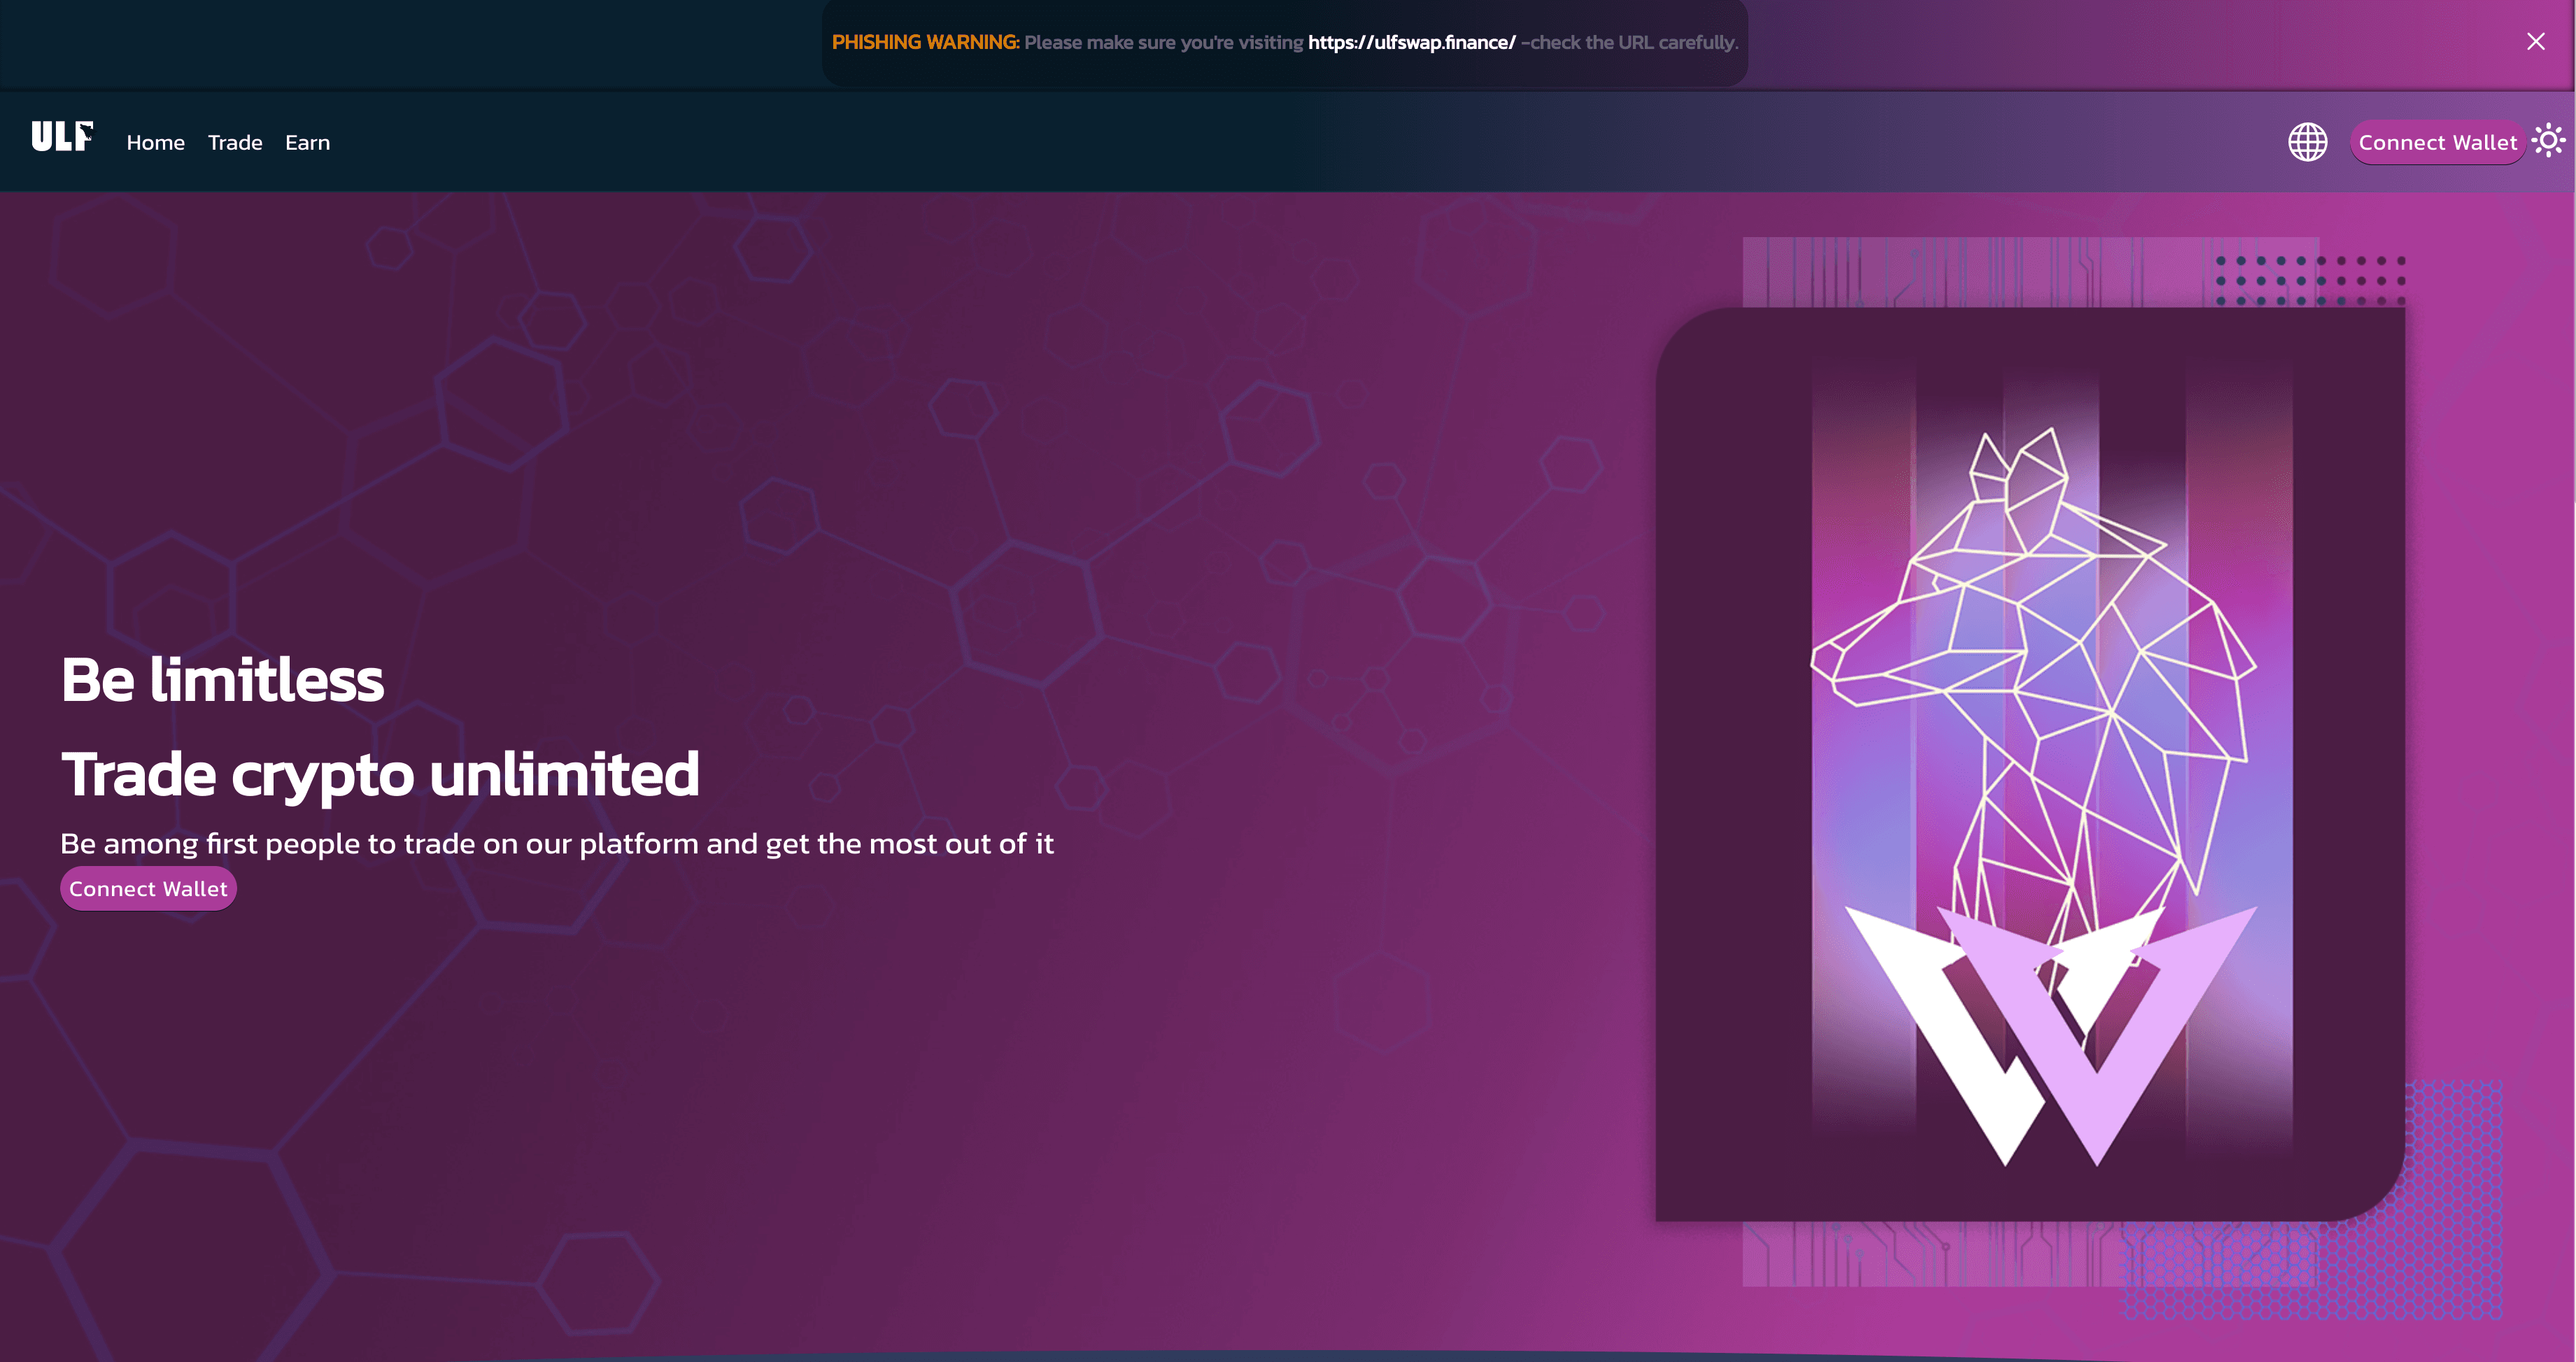Dismiss the phishing warning banner
The width and height of the screenshot is (2576, 1362).
pyautogui.click(x=2535, y=42)
